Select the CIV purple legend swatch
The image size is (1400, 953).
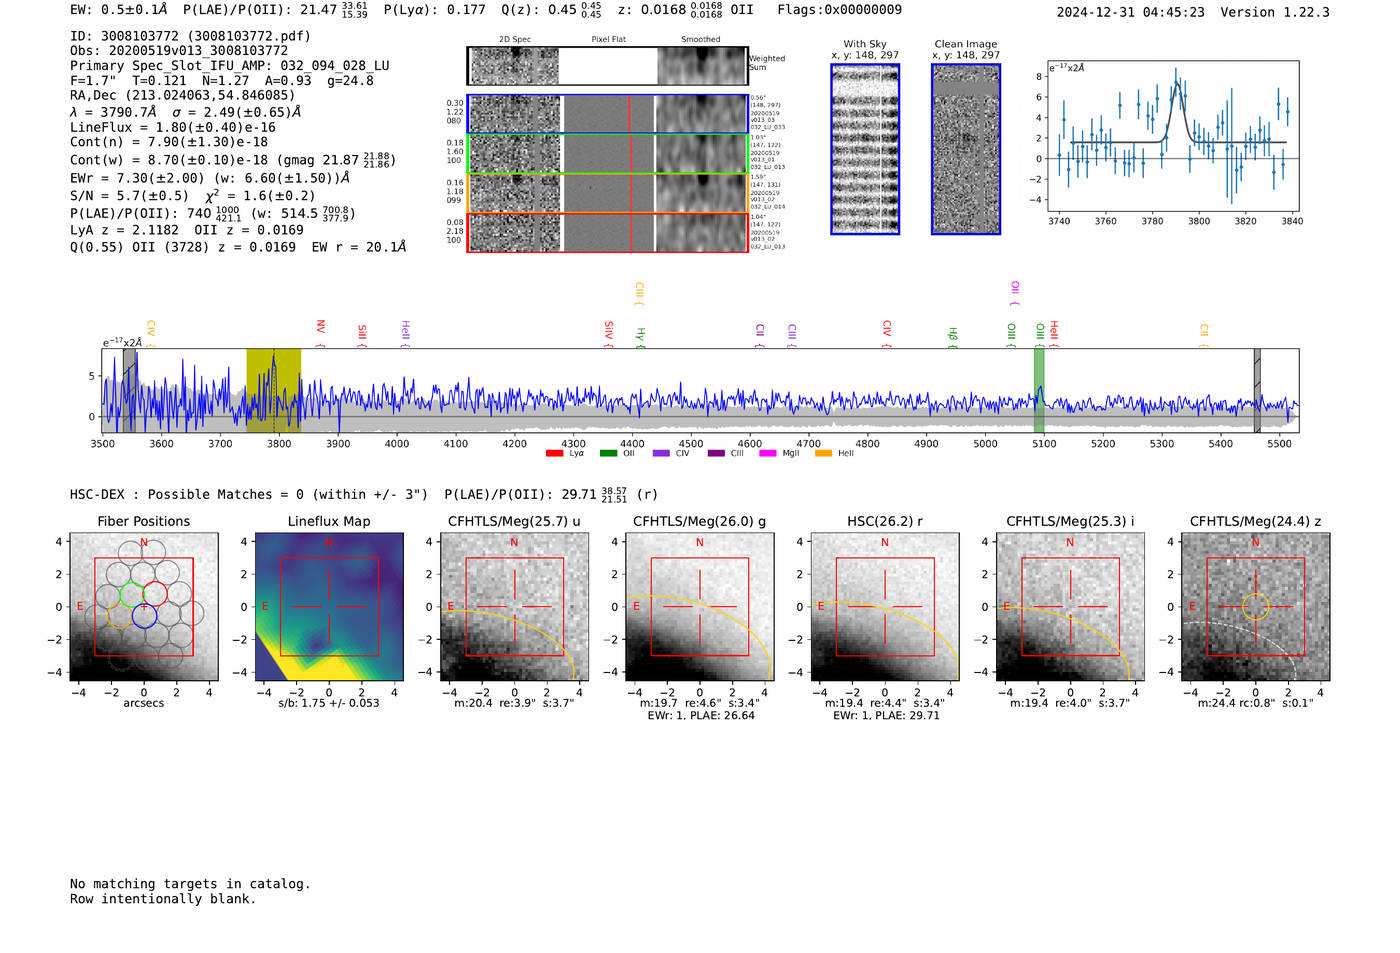(x=661, y=453)
